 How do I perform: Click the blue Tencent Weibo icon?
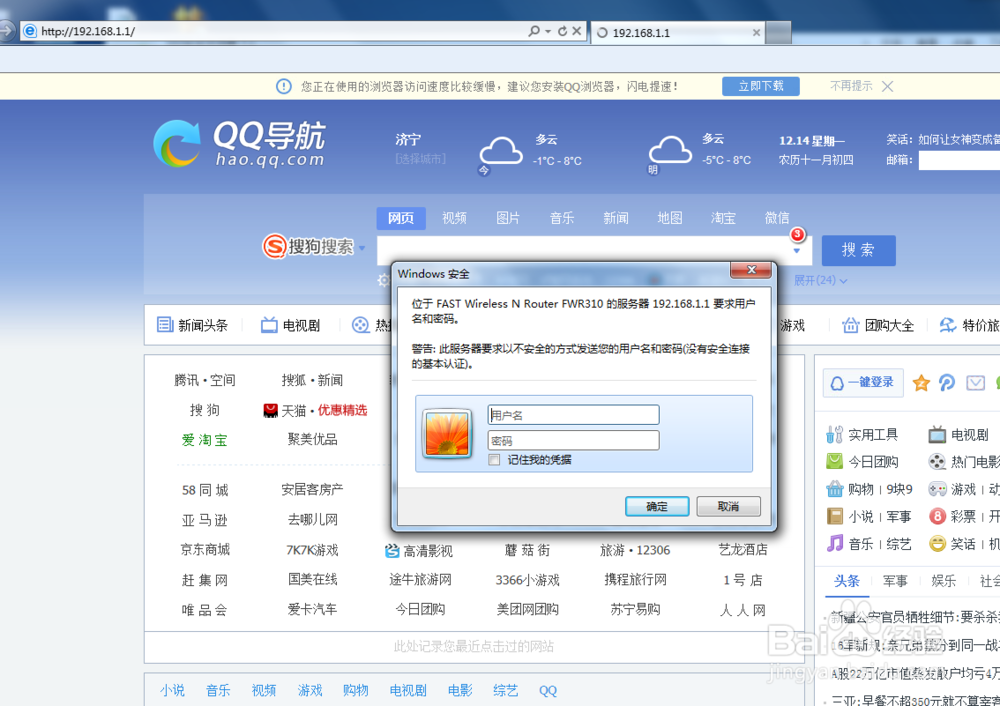point(947,383)
